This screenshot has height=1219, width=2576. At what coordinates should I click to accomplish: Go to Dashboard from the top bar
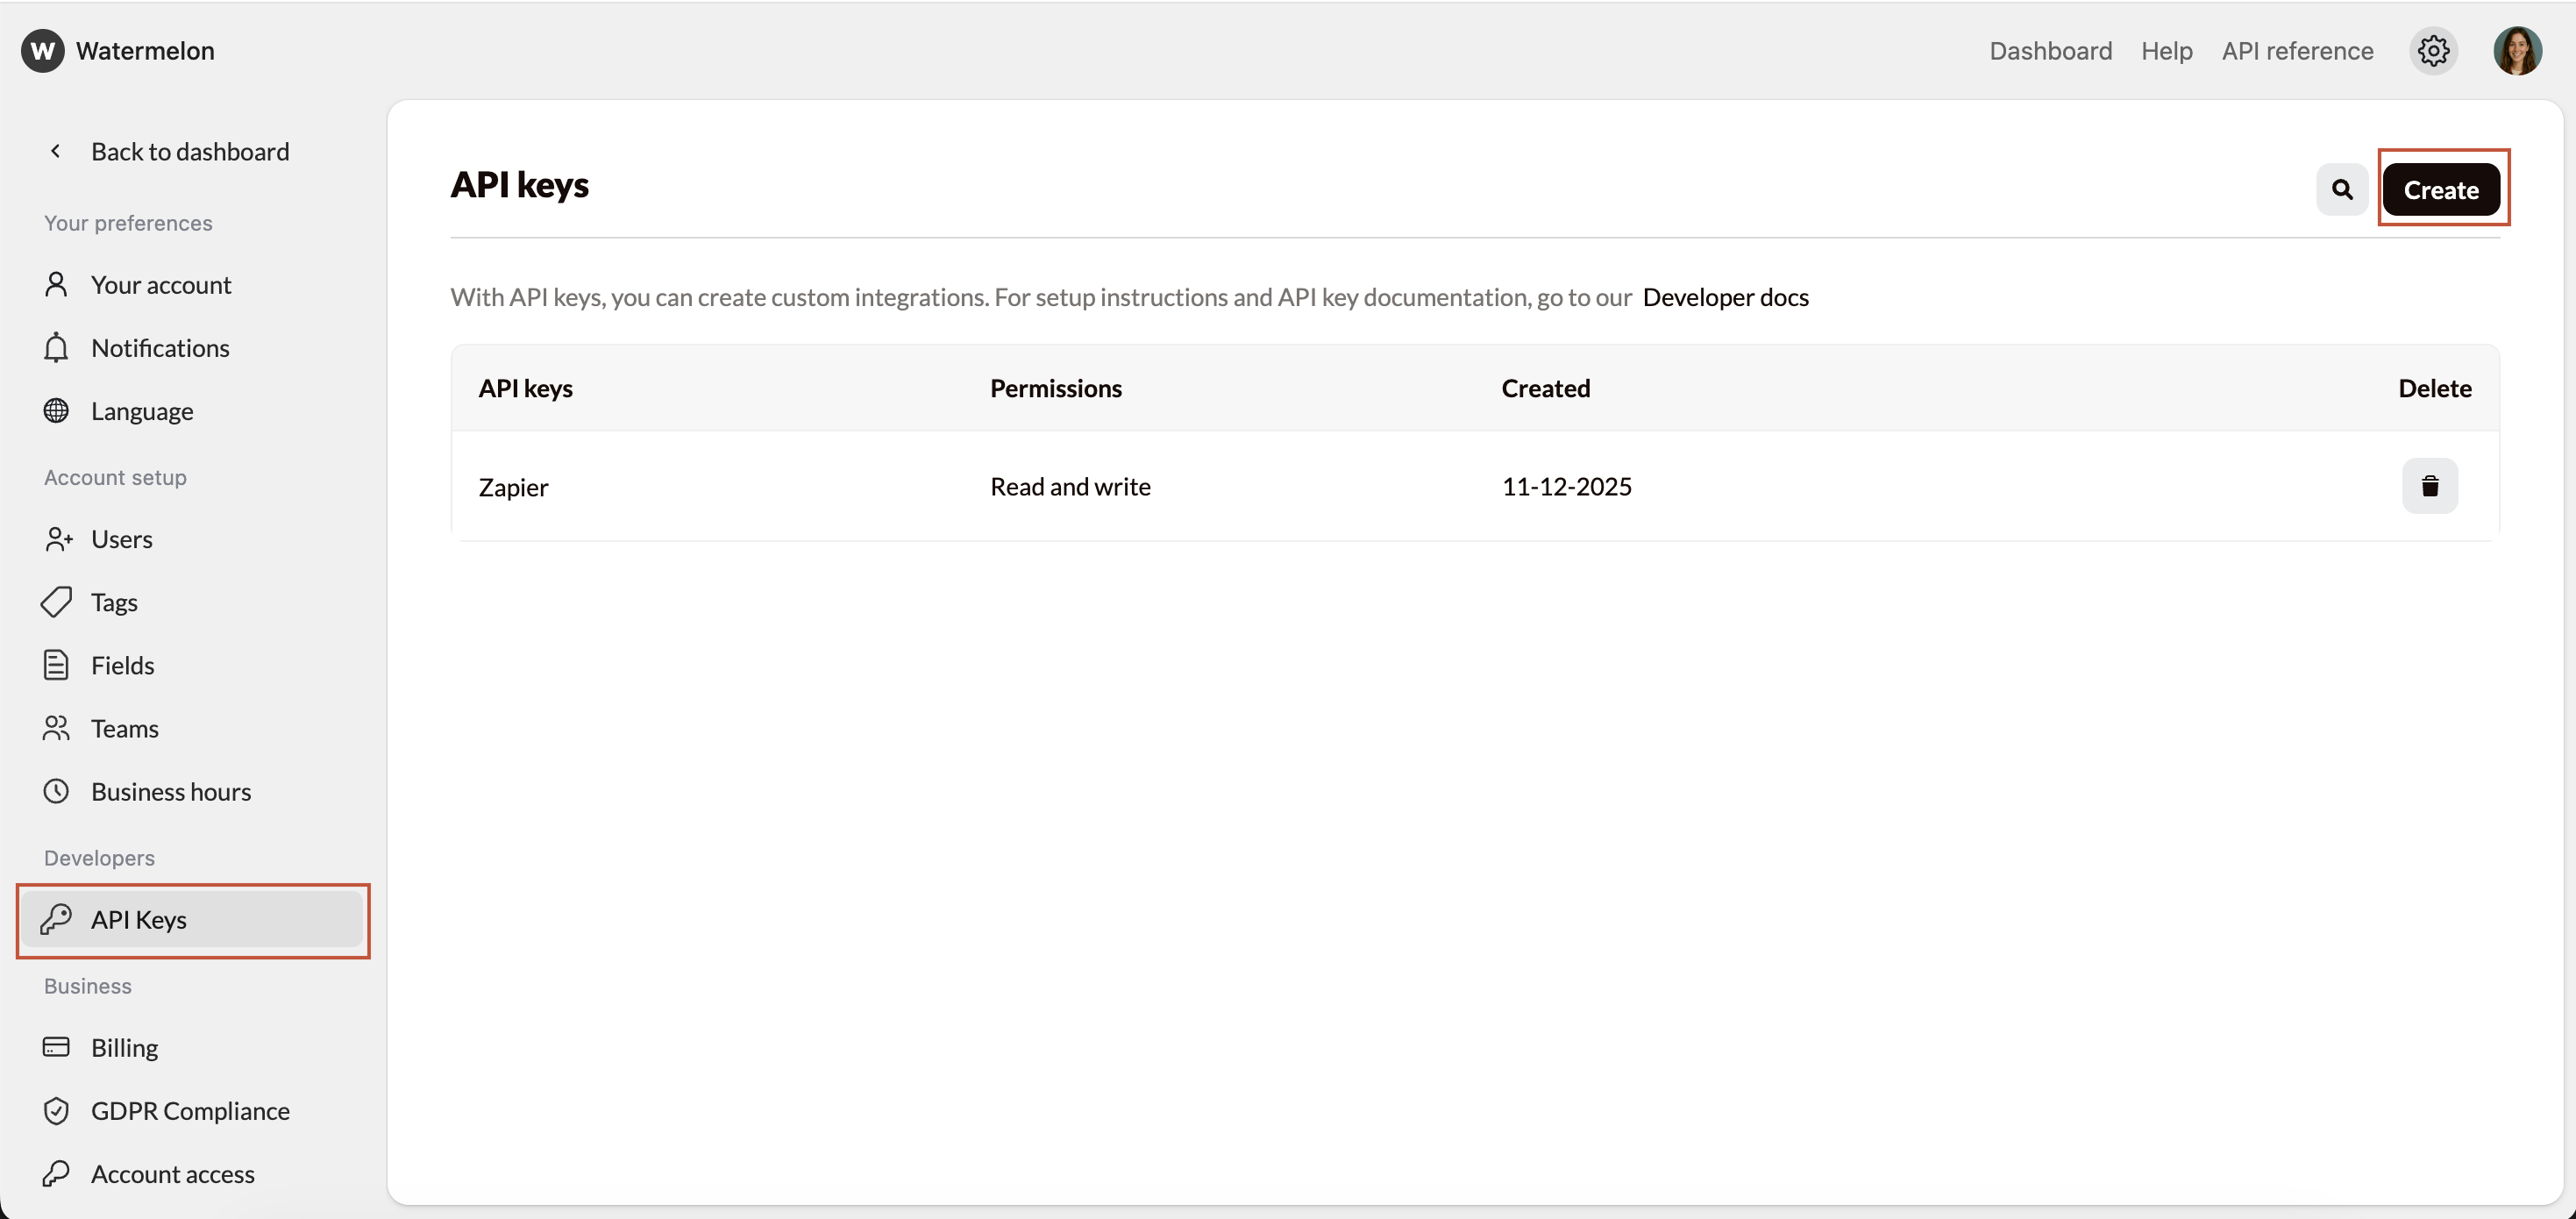(2050, 51)
